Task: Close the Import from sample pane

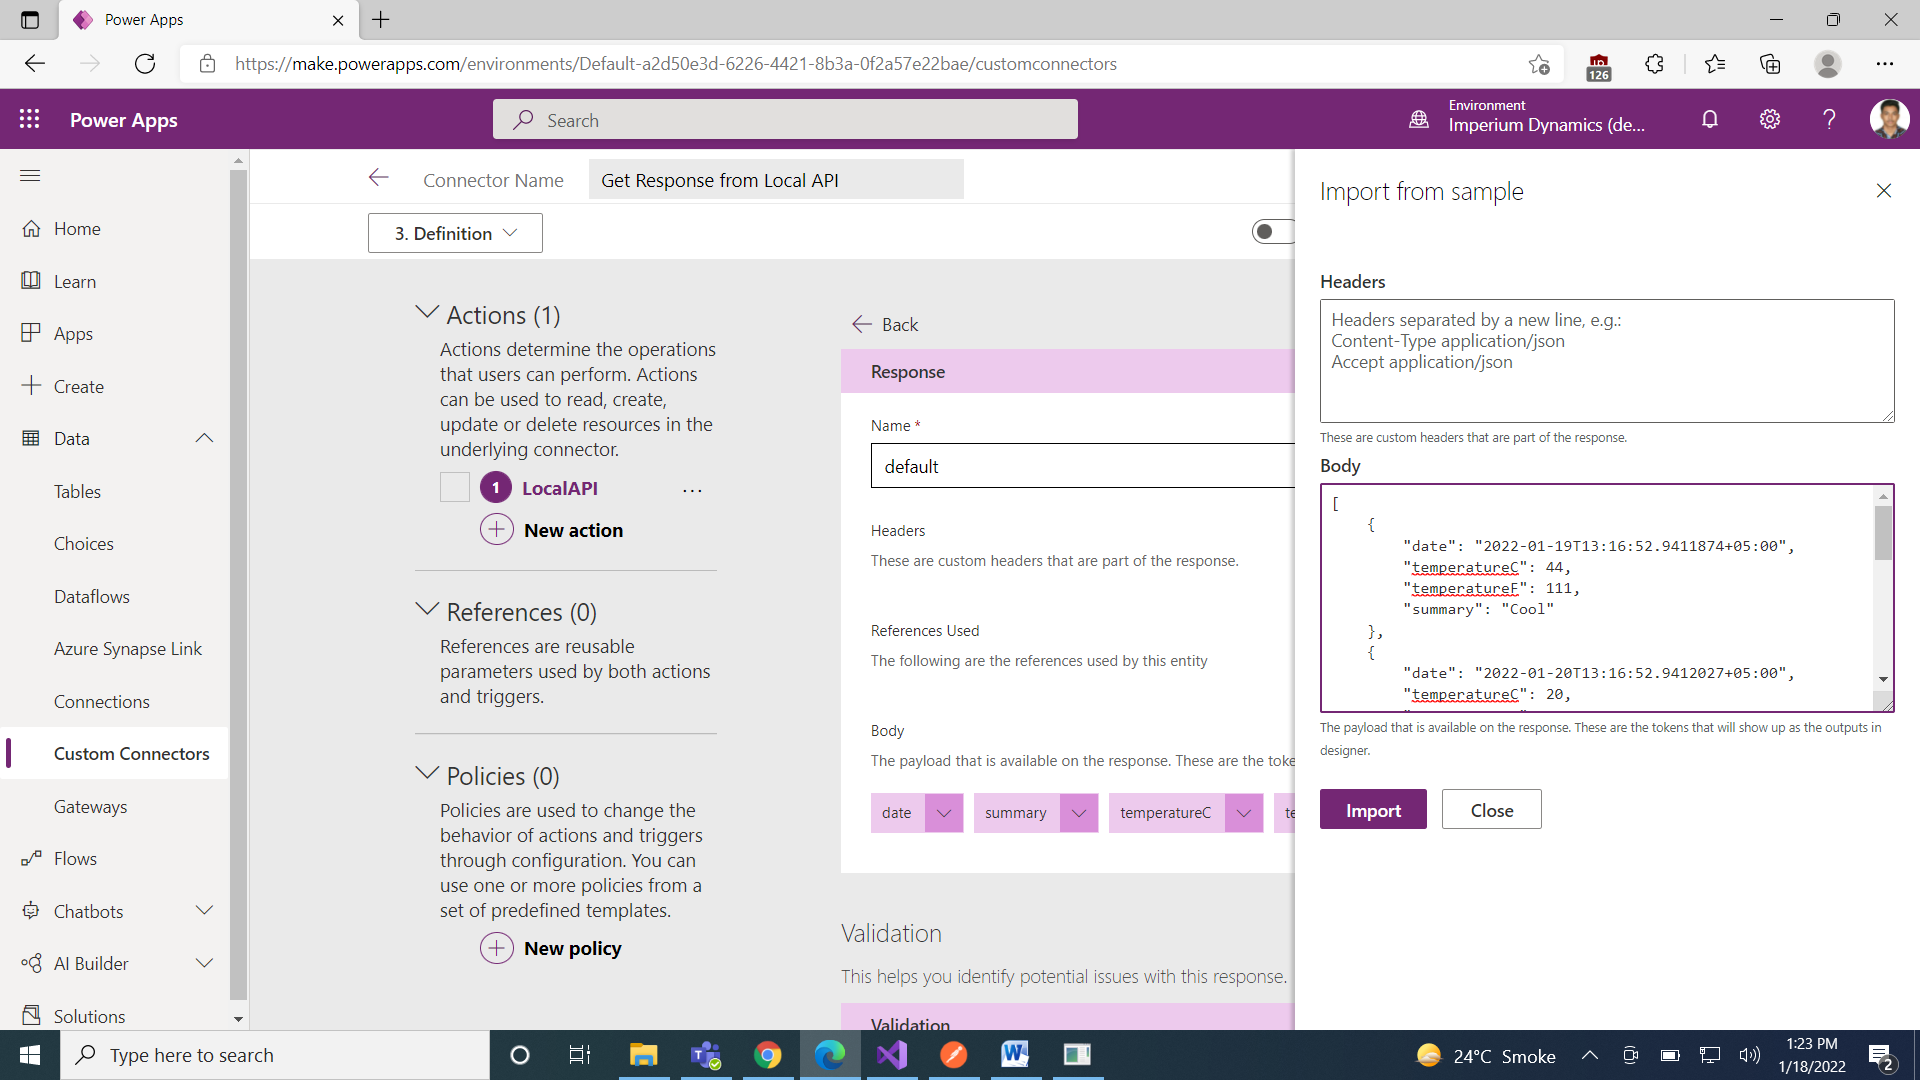Action: tap(1884, 190)
